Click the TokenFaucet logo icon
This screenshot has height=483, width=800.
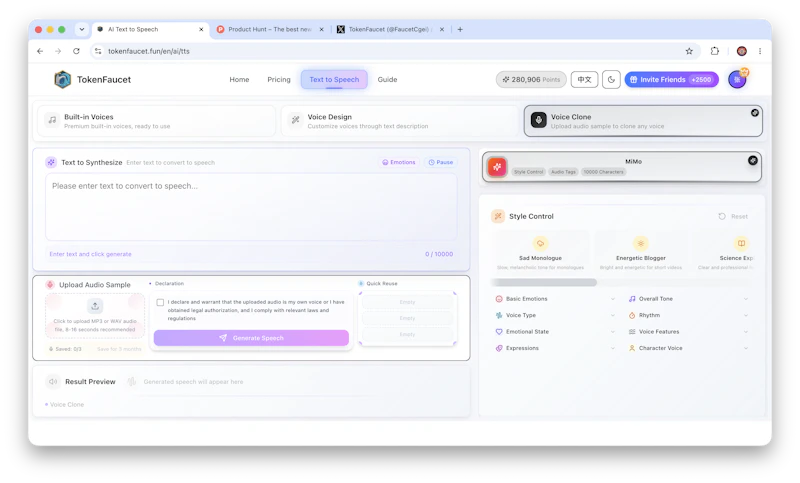click(x=62, y=80)
